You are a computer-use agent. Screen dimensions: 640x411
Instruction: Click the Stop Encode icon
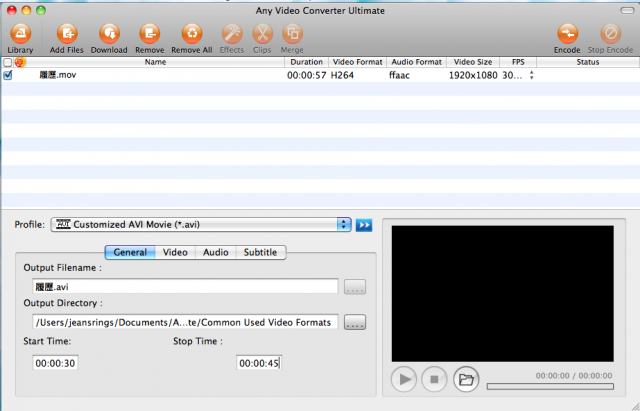(x=611, y=33)
